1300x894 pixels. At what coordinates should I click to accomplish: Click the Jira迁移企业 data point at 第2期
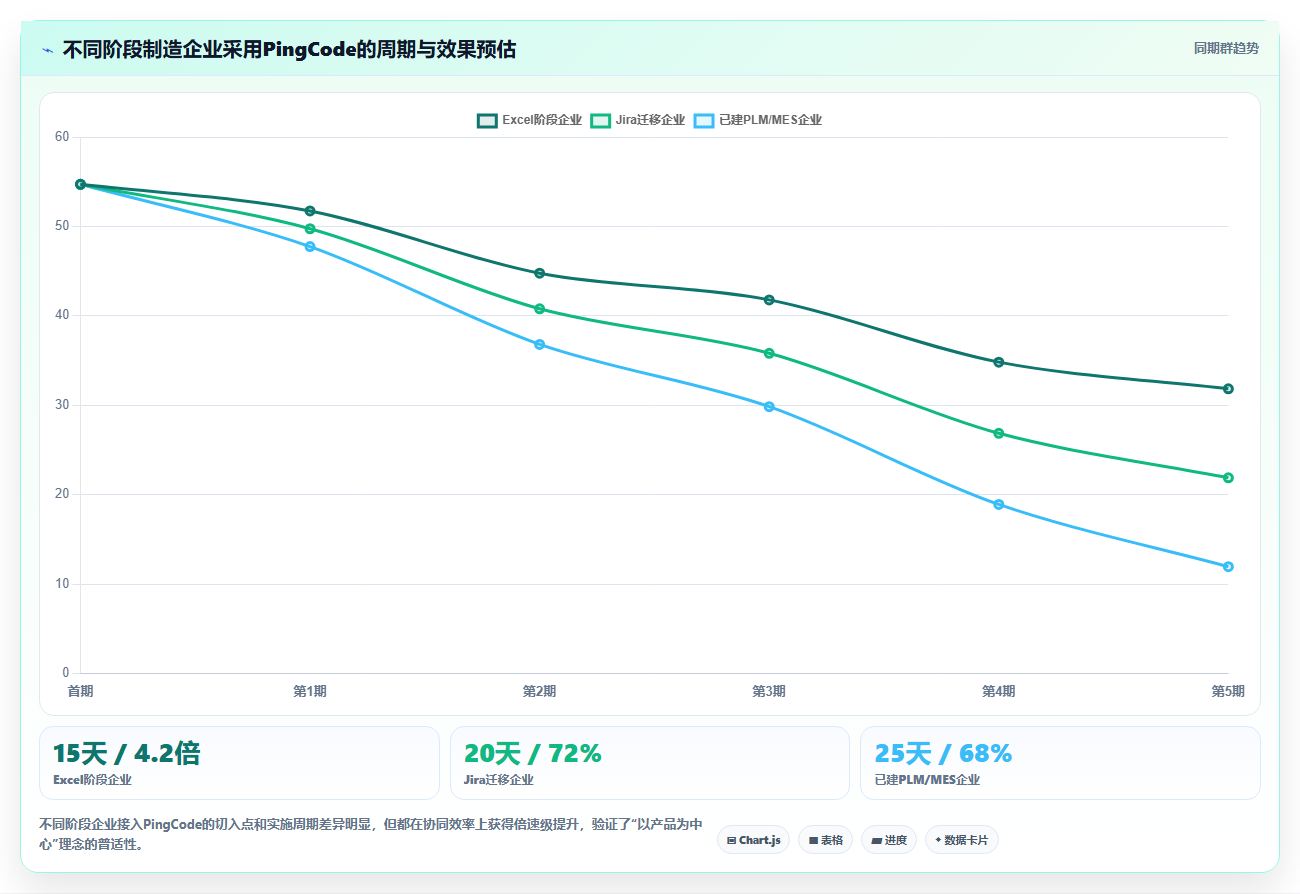coord(539,309)
